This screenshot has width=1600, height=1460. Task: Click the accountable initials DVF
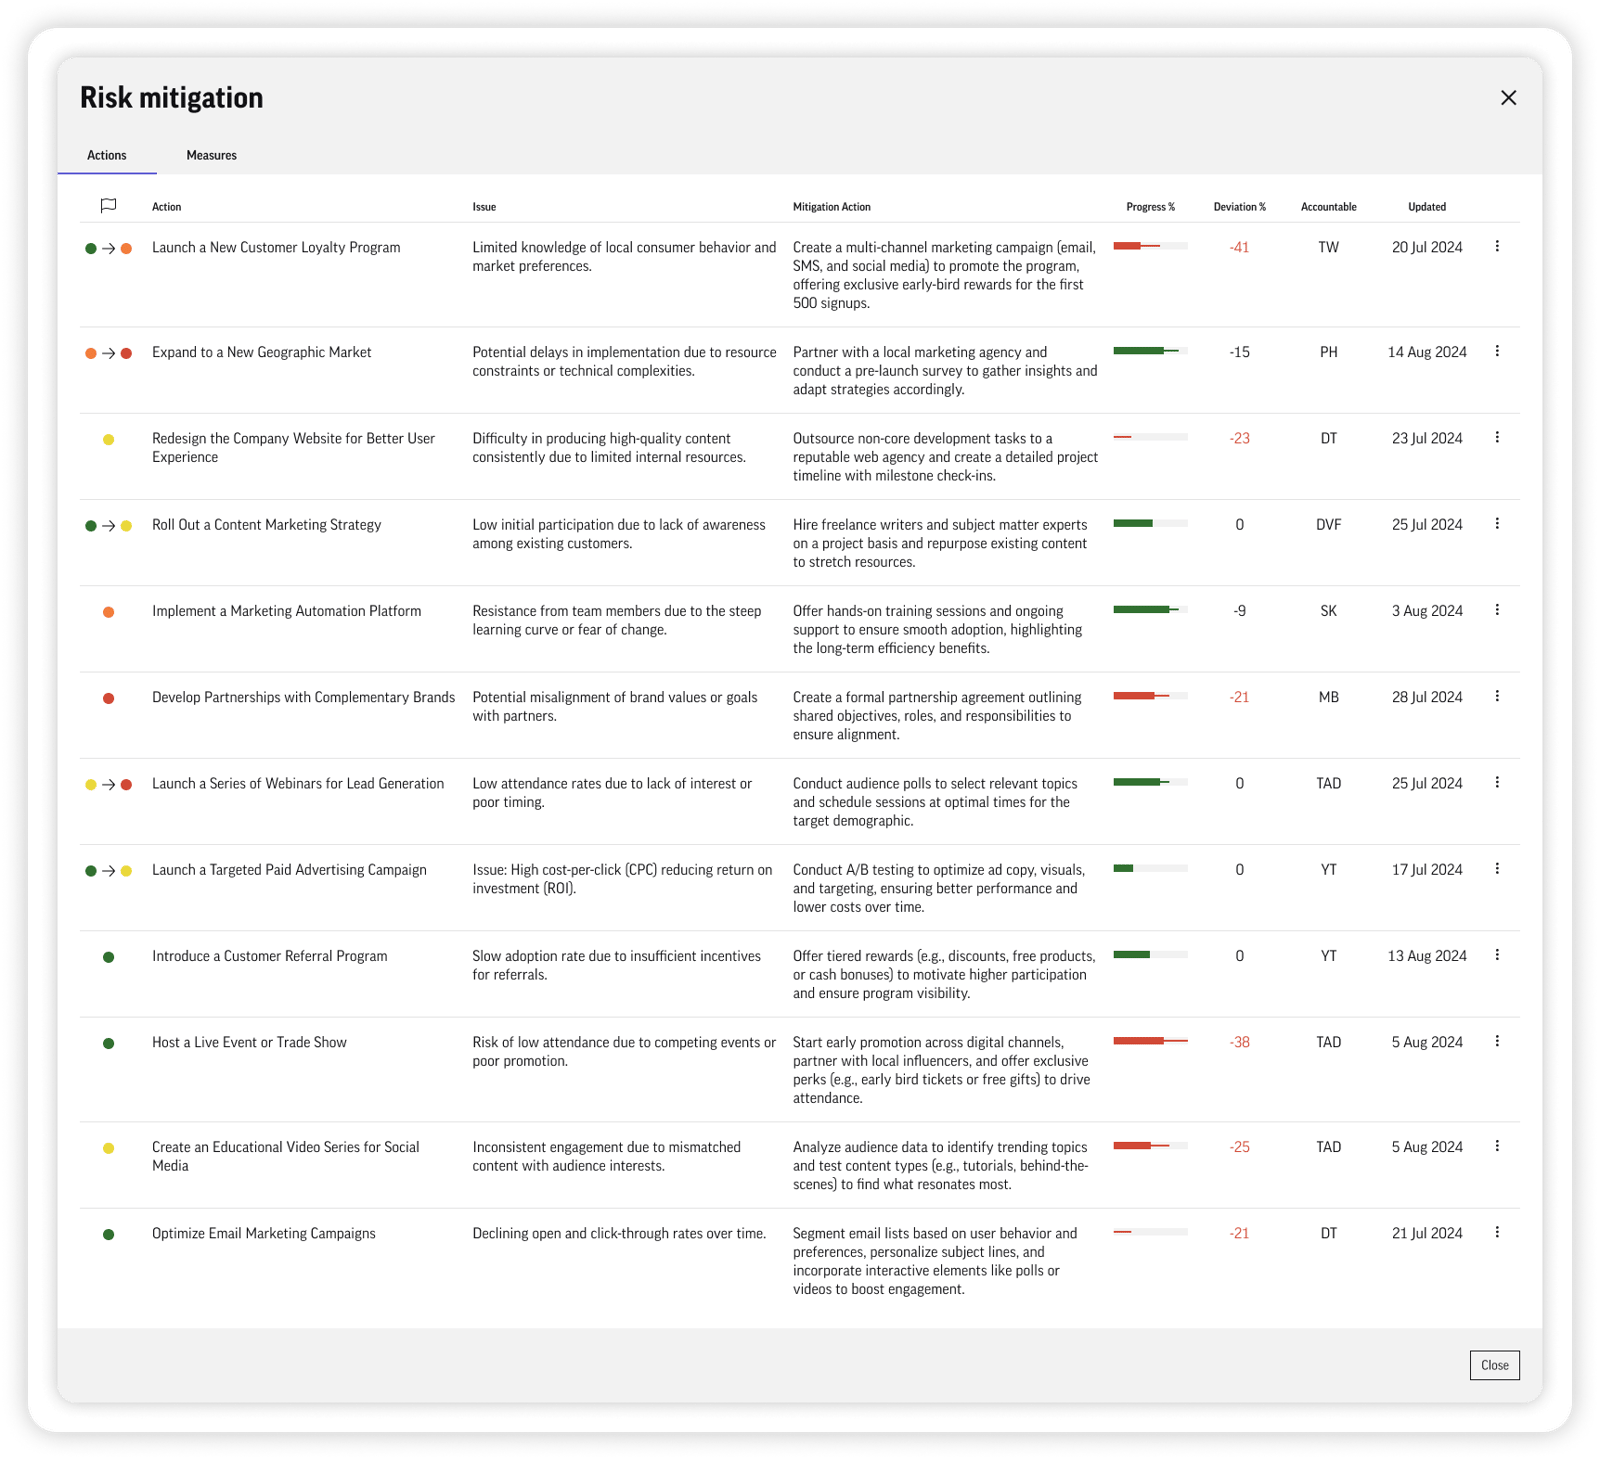(1328, 525)
